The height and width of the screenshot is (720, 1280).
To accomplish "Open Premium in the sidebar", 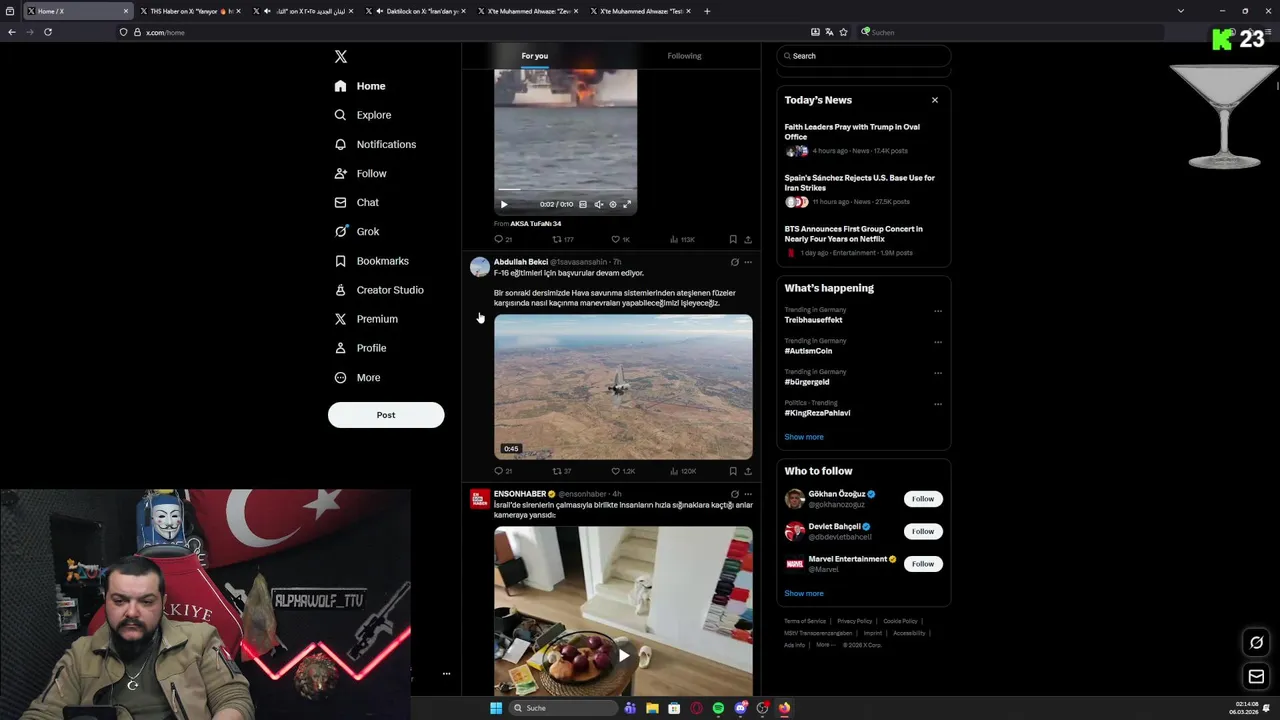I will coord(366,319).
